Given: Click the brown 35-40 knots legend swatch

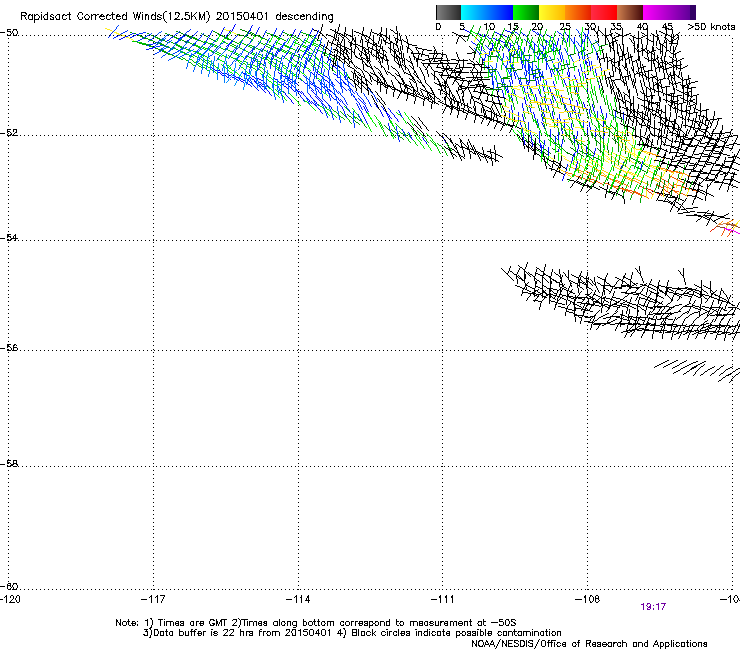Looking at the screenshot, I should 630,12.
